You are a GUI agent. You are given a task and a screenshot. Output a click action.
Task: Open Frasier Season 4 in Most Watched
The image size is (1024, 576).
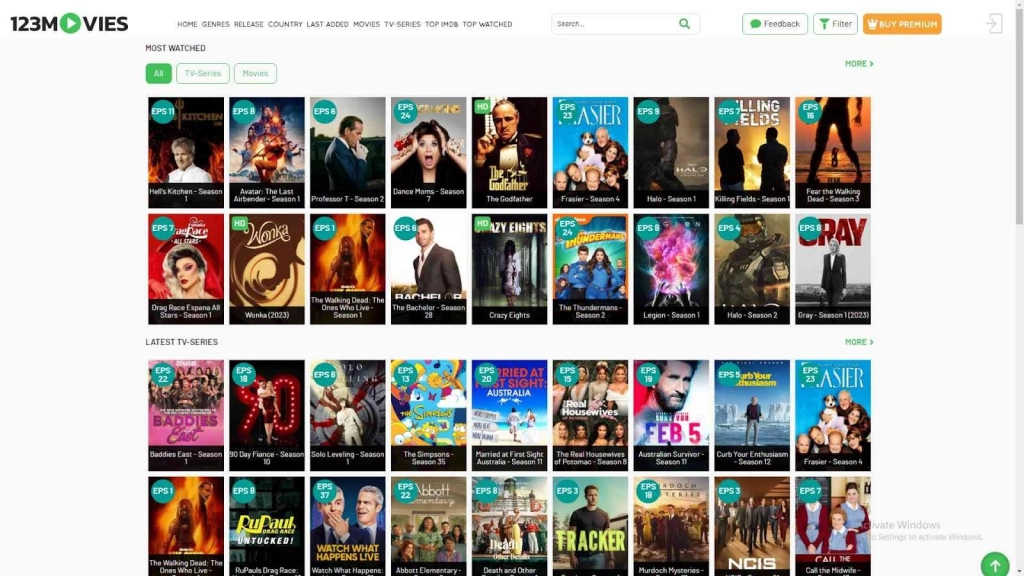click(x=590, y=152)
